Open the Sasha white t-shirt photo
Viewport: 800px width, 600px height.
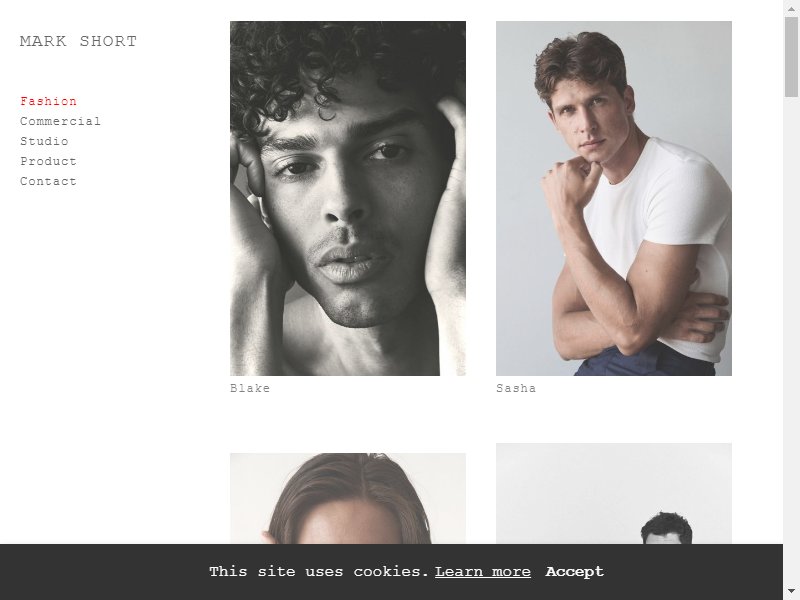pyautogui.click(x=614, y=198)
